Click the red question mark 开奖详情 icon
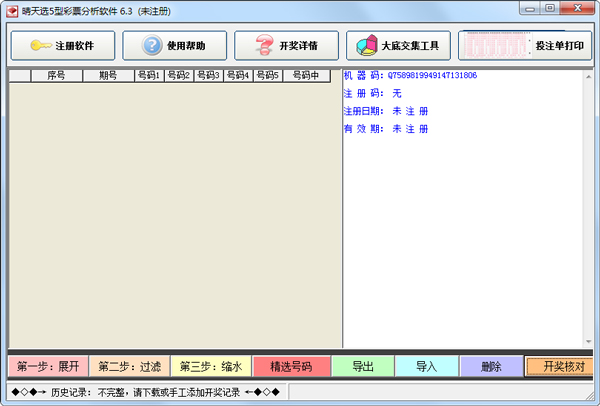 (x=264, y=46)
